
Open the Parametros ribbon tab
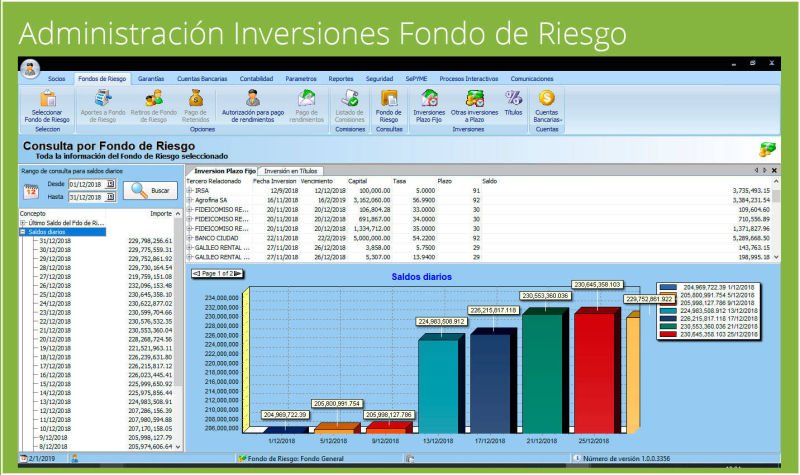click(x=301, y=79)
